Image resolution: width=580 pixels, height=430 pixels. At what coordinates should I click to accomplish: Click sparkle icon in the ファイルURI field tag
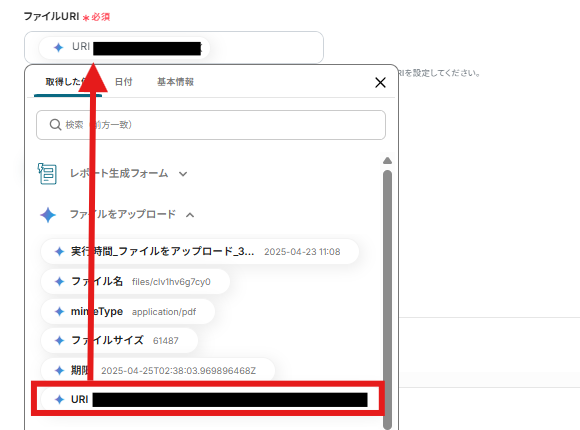[58, 47]
